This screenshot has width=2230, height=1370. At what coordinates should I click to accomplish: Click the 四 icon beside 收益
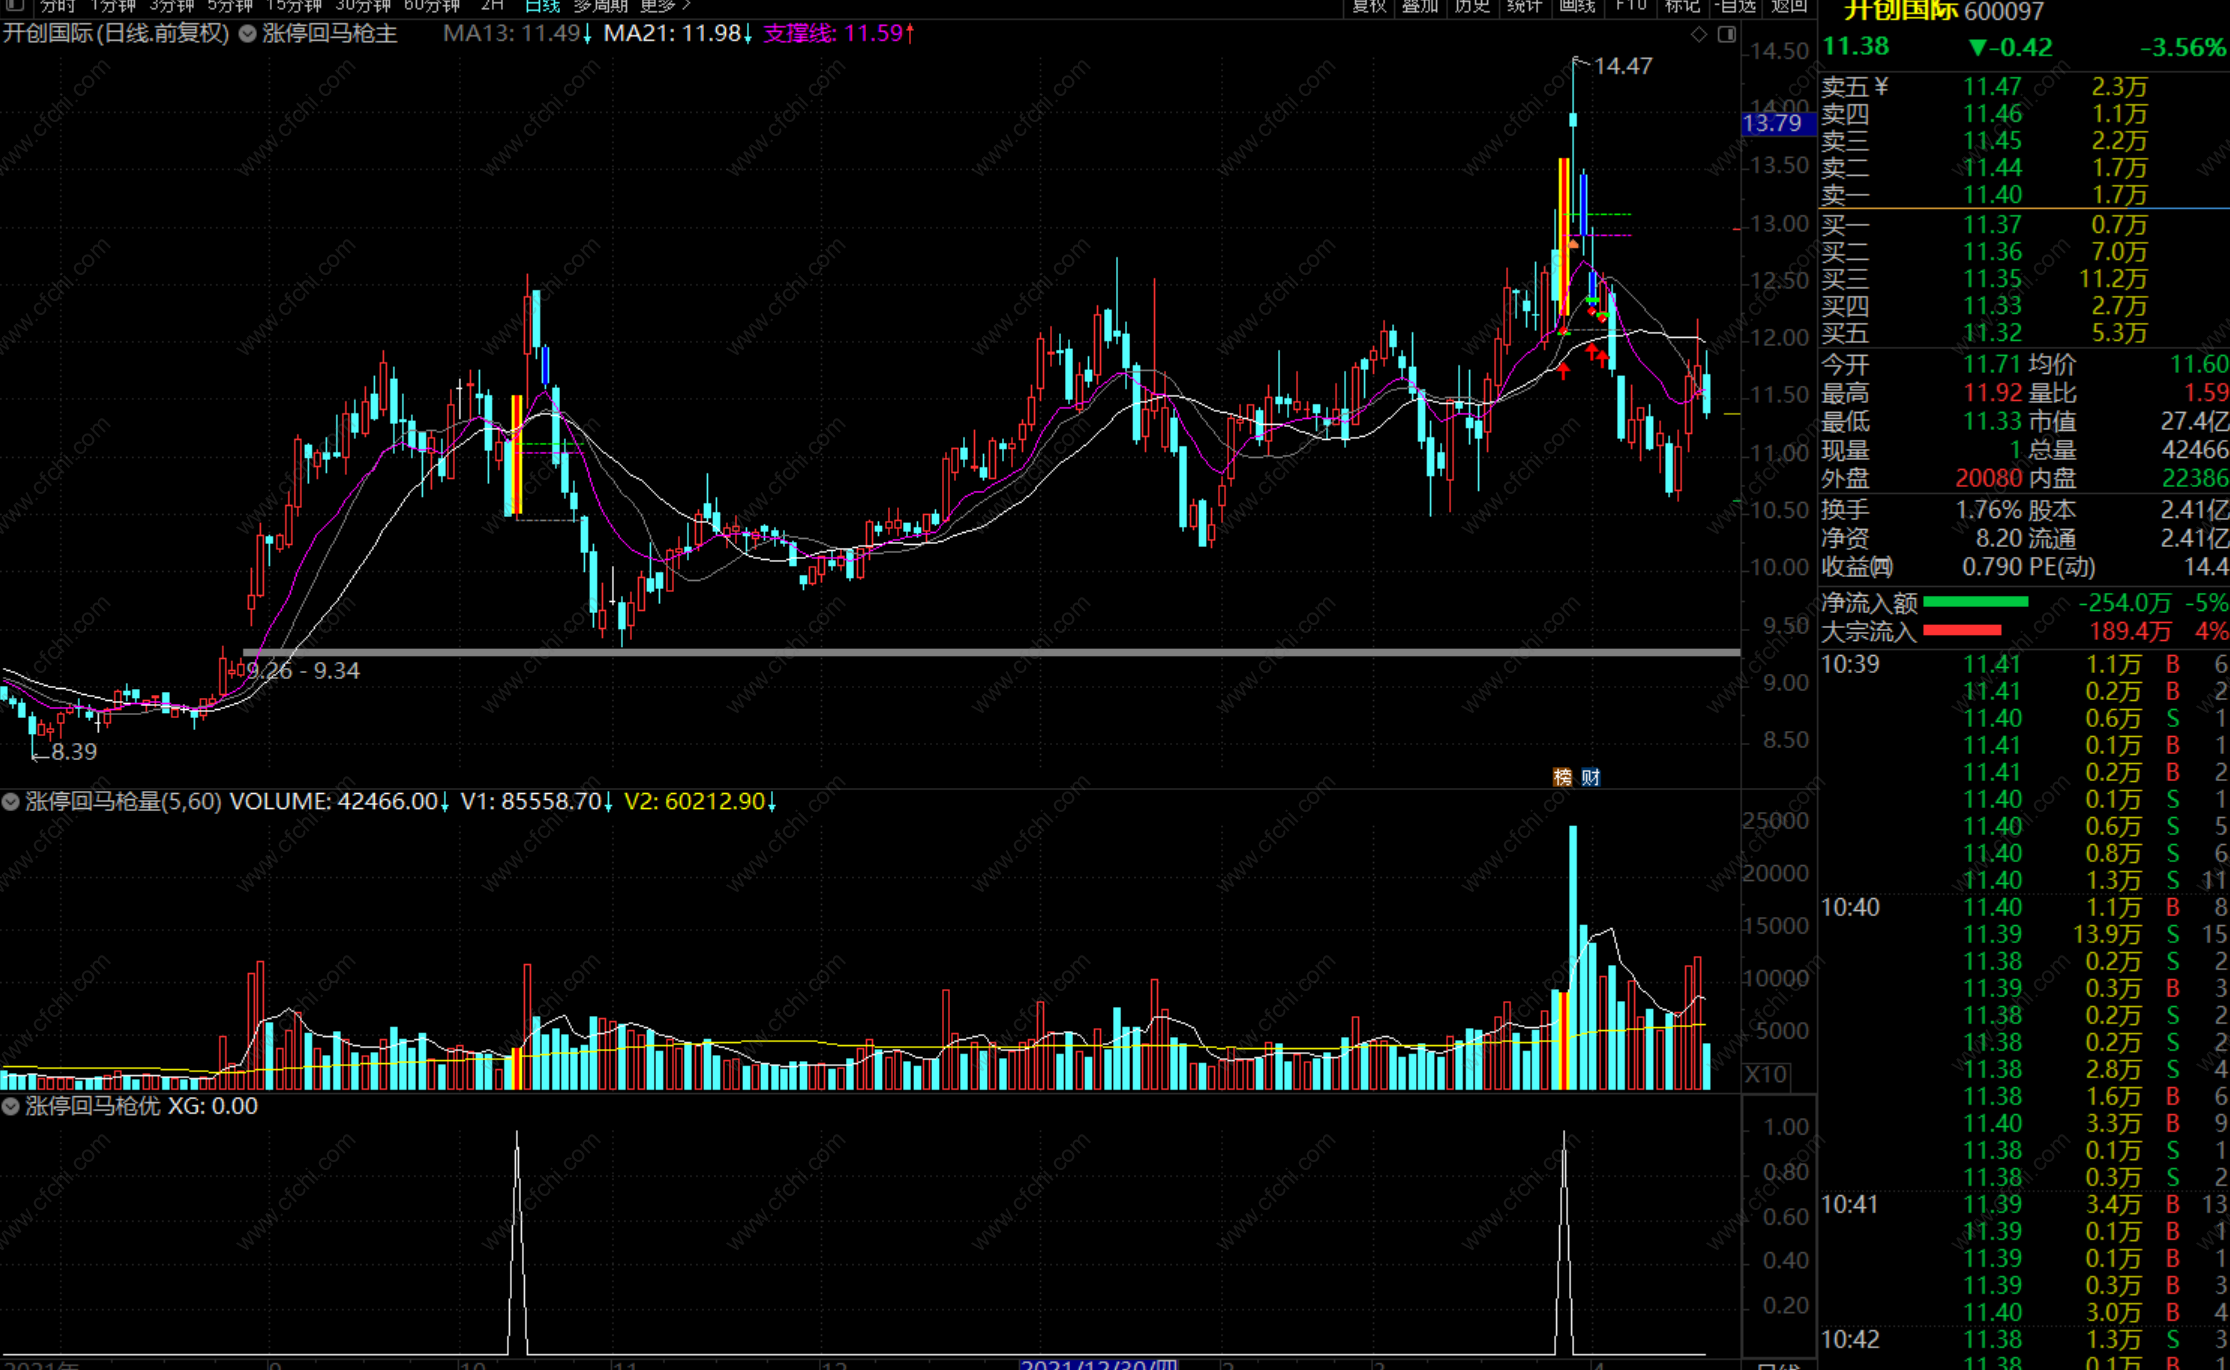point(1882,567)
